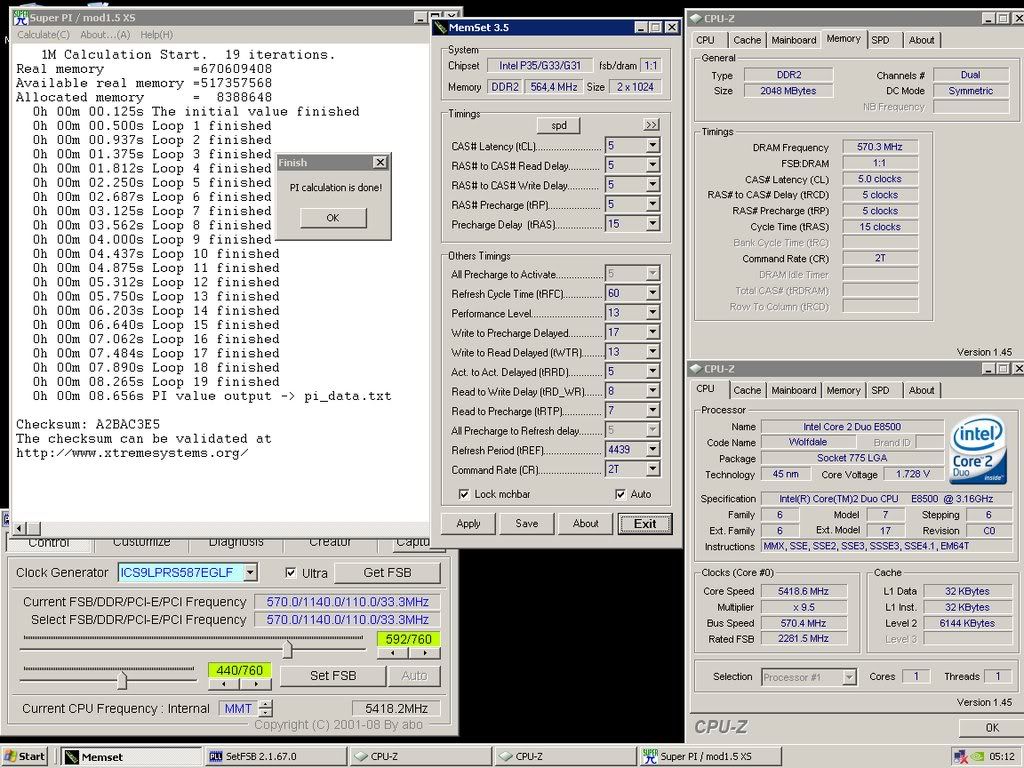Open CAS# Latency (tCL) dropdown
Screen dimensions: 1024x768
[652, 146]
